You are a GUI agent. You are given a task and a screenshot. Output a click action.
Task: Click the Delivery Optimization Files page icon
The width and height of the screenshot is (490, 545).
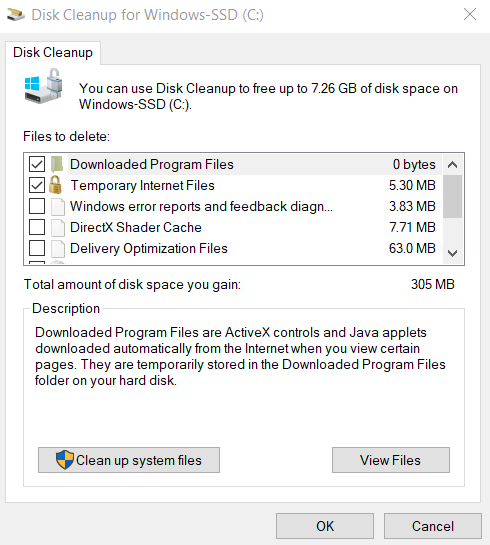(x=58, y=248)
